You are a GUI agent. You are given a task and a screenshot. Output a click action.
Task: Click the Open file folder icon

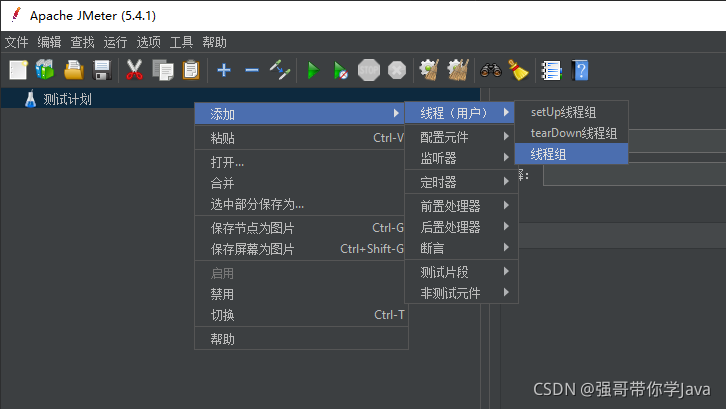[x=74, y=70]
